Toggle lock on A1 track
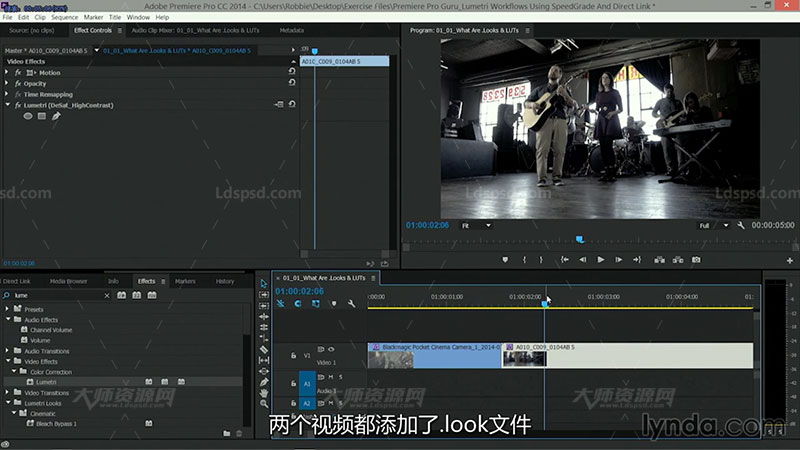Viewport: 800px width, 450px height. (x=293, y=383)
